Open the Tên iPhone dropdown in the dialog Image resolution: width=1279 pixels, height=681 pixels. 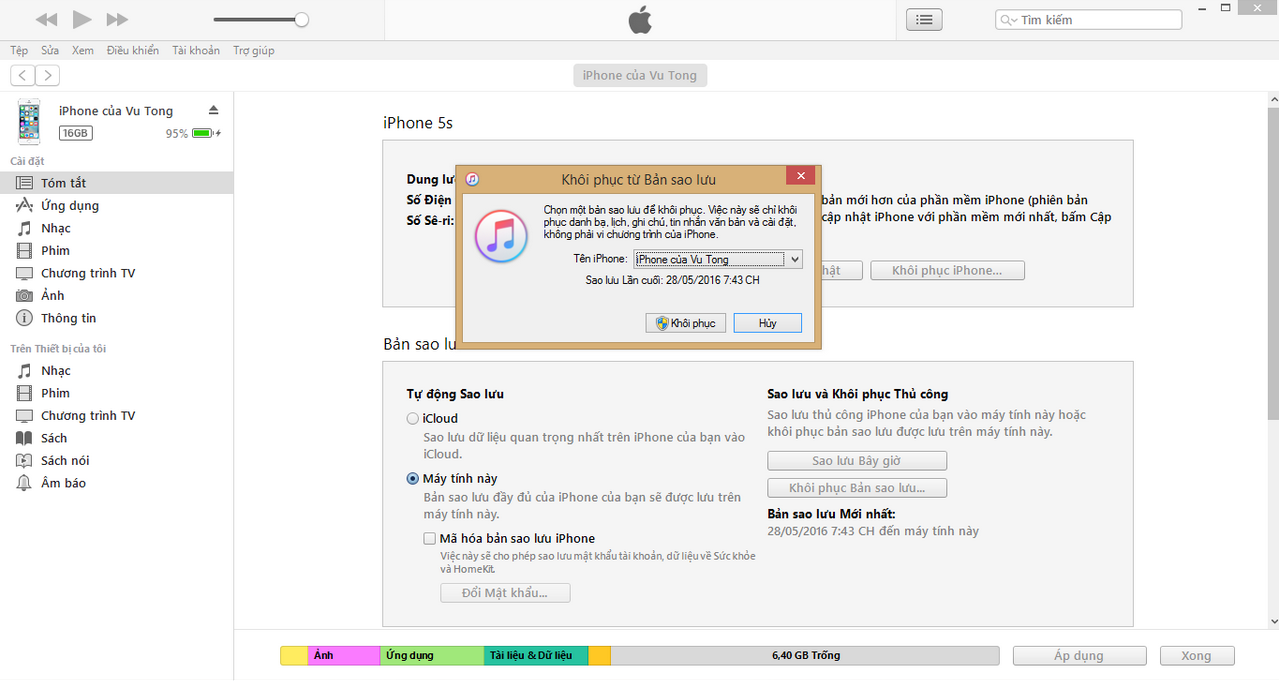click(795, 259)
